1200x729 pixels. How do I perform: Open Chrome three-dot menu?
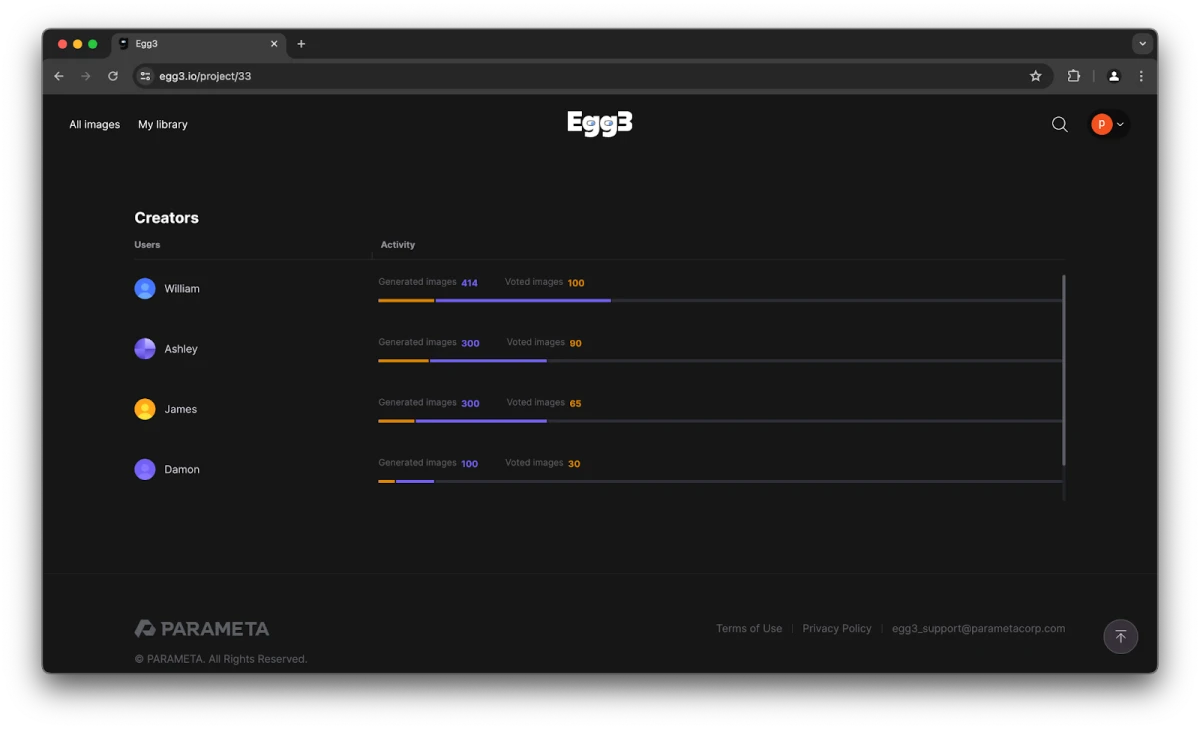pyautogui.click(x=1141, y=76)
